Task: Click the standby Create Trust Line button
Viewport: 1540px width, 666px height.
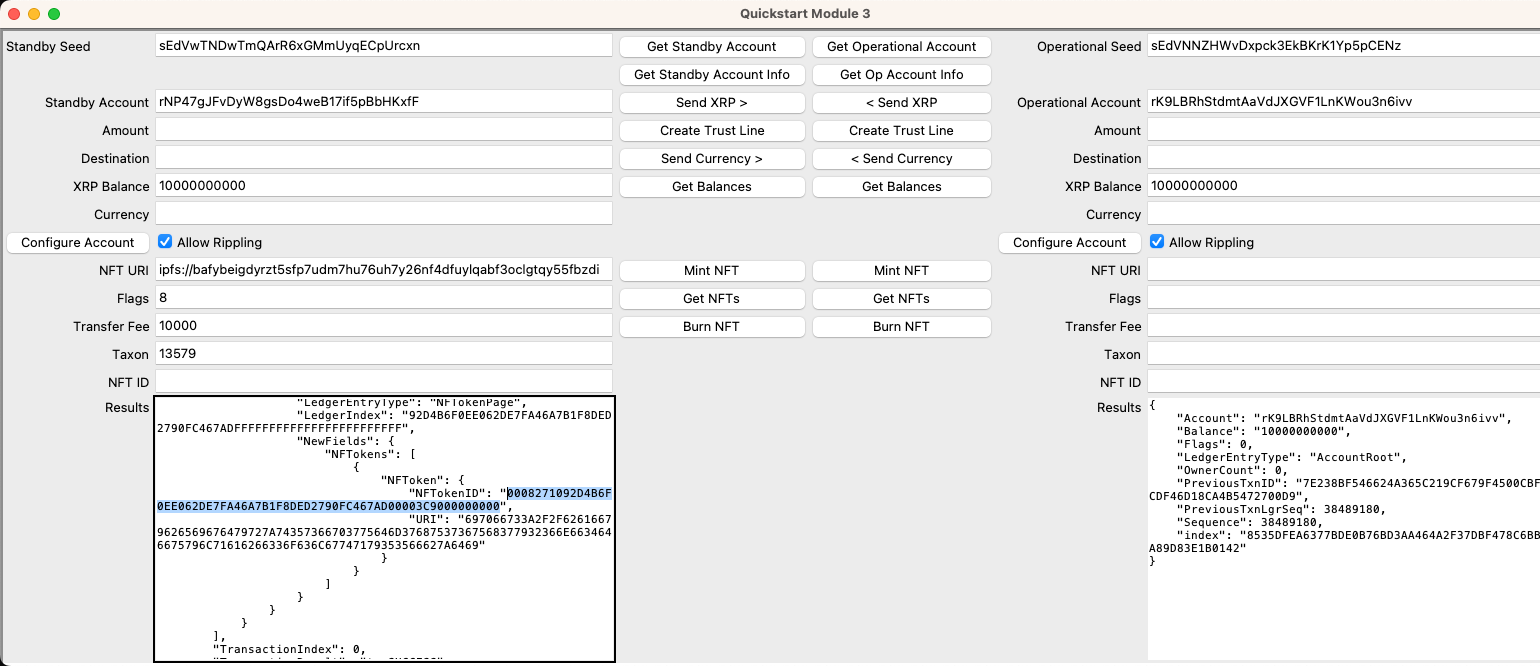Action: point(711,131)
